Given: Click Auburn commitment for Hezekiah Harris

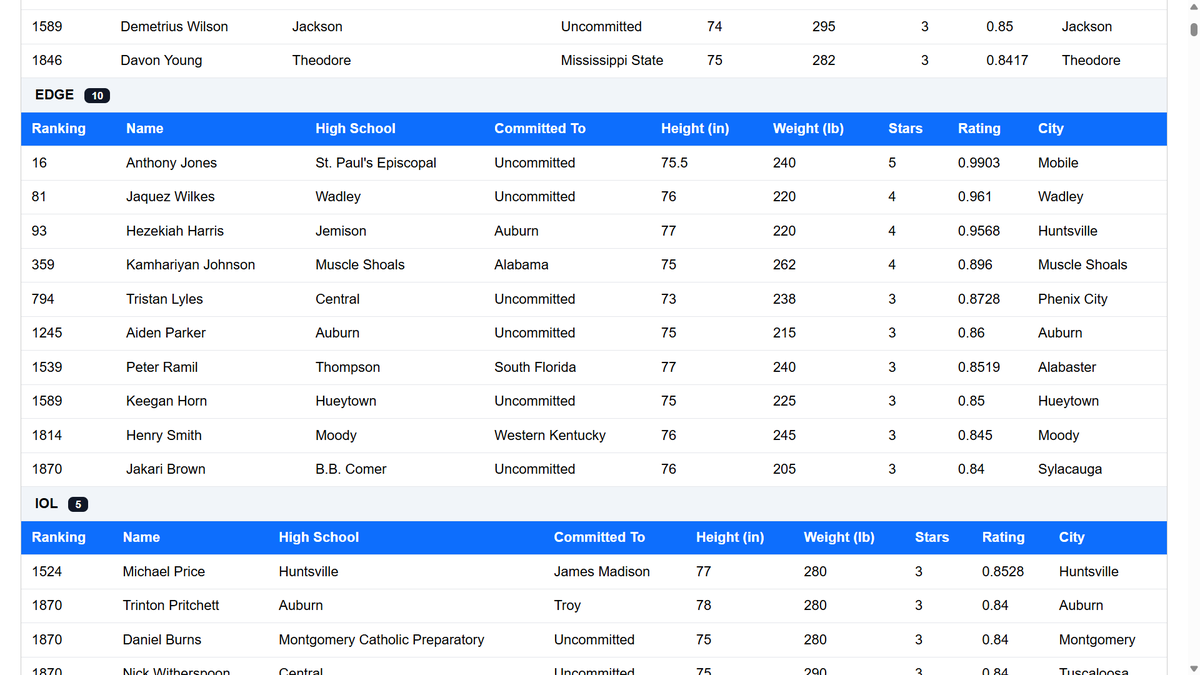Looking at the screenshot, I should click(x=516, y=231).
